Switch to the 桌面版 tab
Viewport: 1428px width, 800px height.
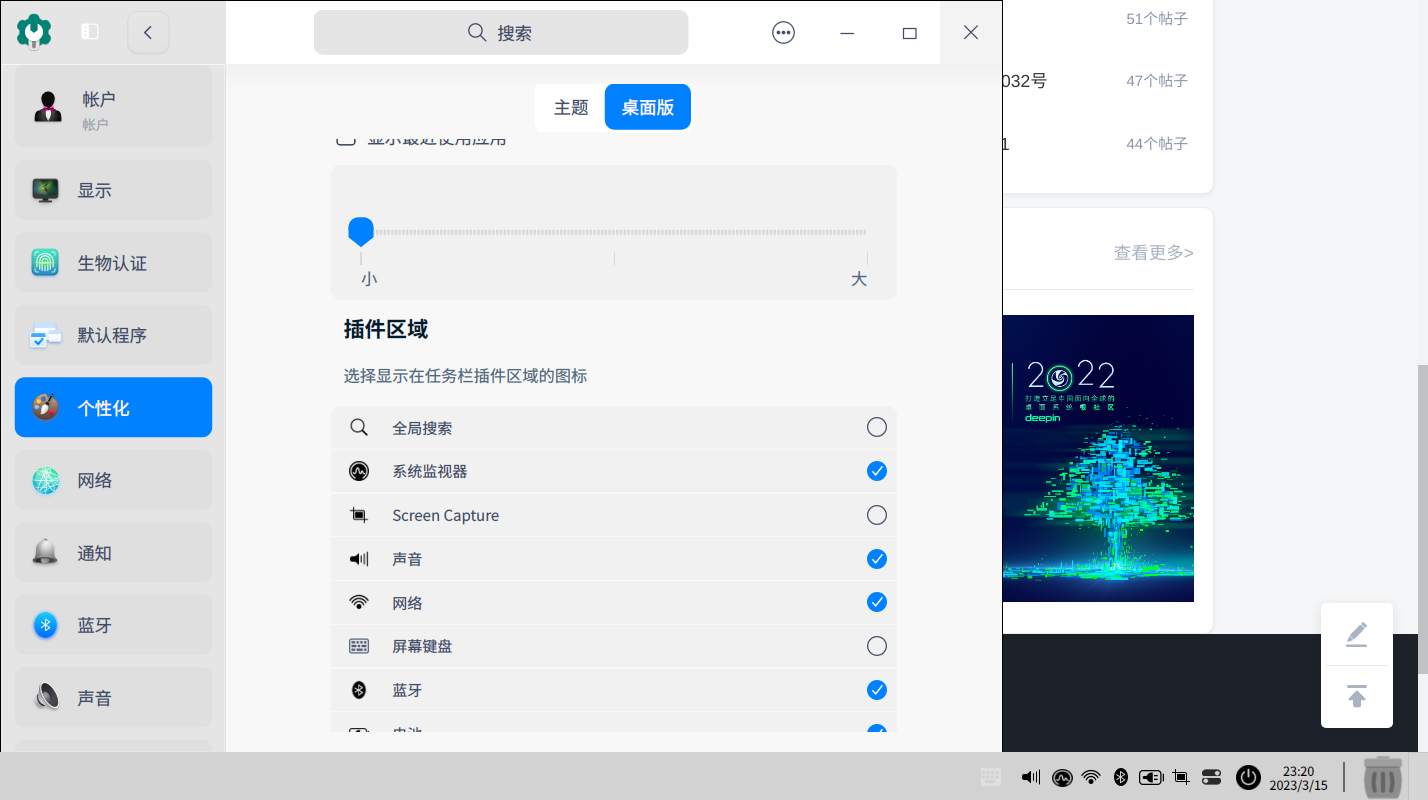648,108
